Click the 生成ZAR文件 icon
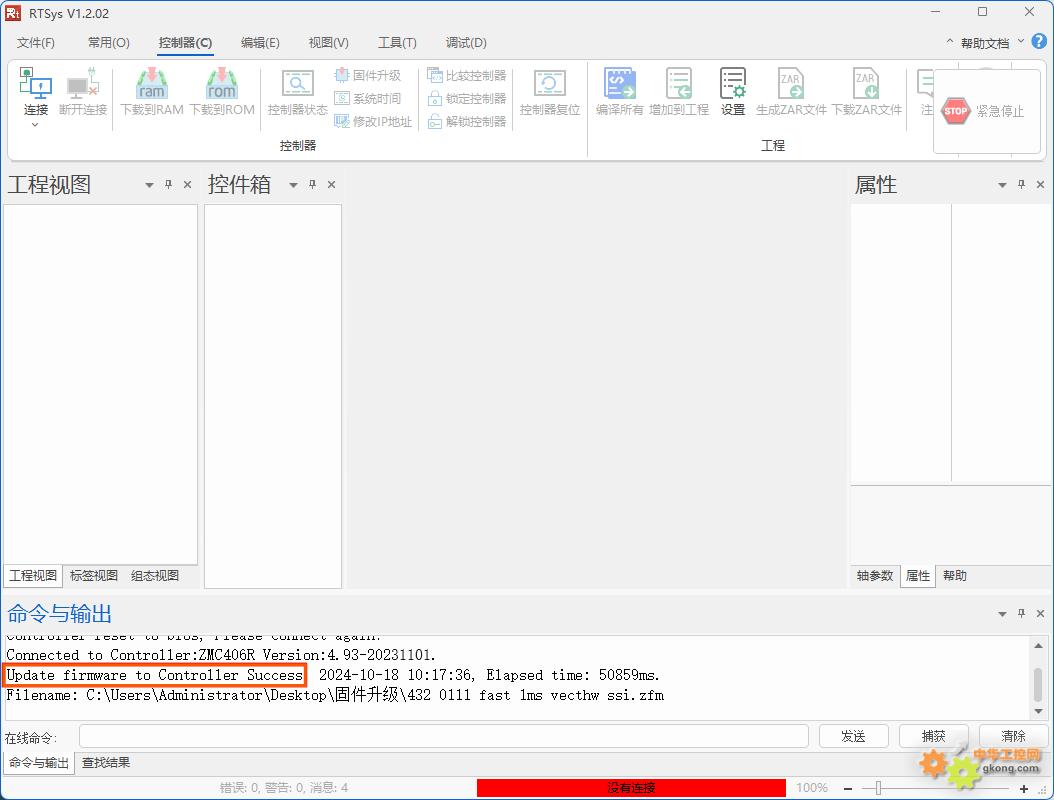Viewport: 1054px width, 800px height. tap(790, 83)
